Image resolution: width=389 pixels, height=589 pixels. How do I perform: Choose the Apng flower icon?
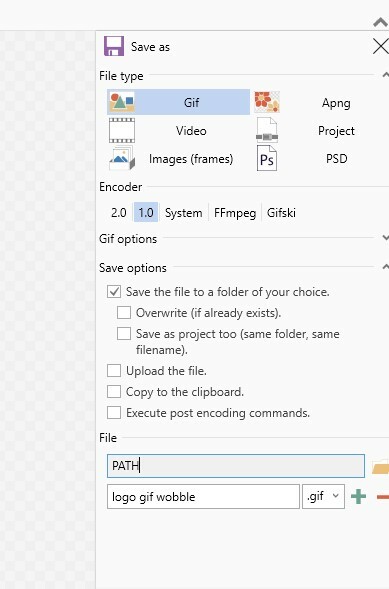point(267,102)
